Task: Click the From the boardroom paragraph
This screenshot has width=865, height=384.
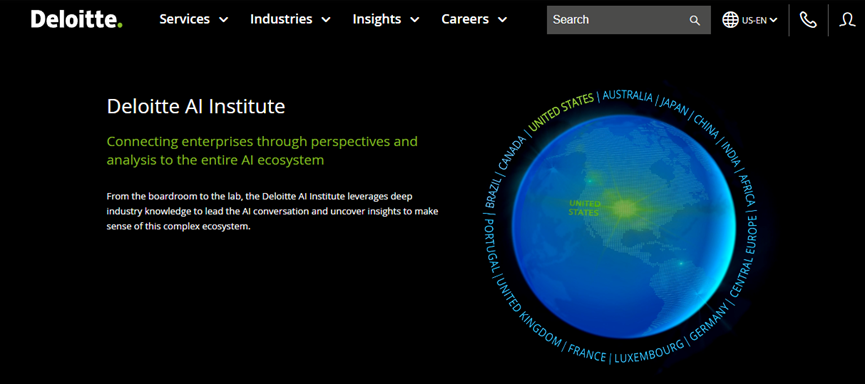Action: 273,211
